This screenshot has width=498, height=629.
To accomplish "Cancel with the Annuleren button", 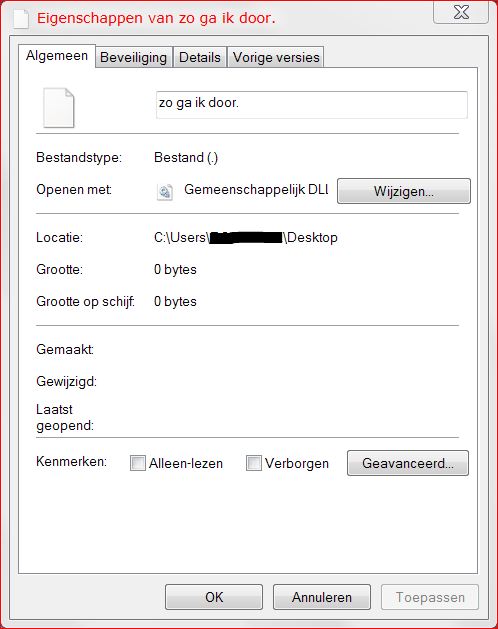I will 322,597.
